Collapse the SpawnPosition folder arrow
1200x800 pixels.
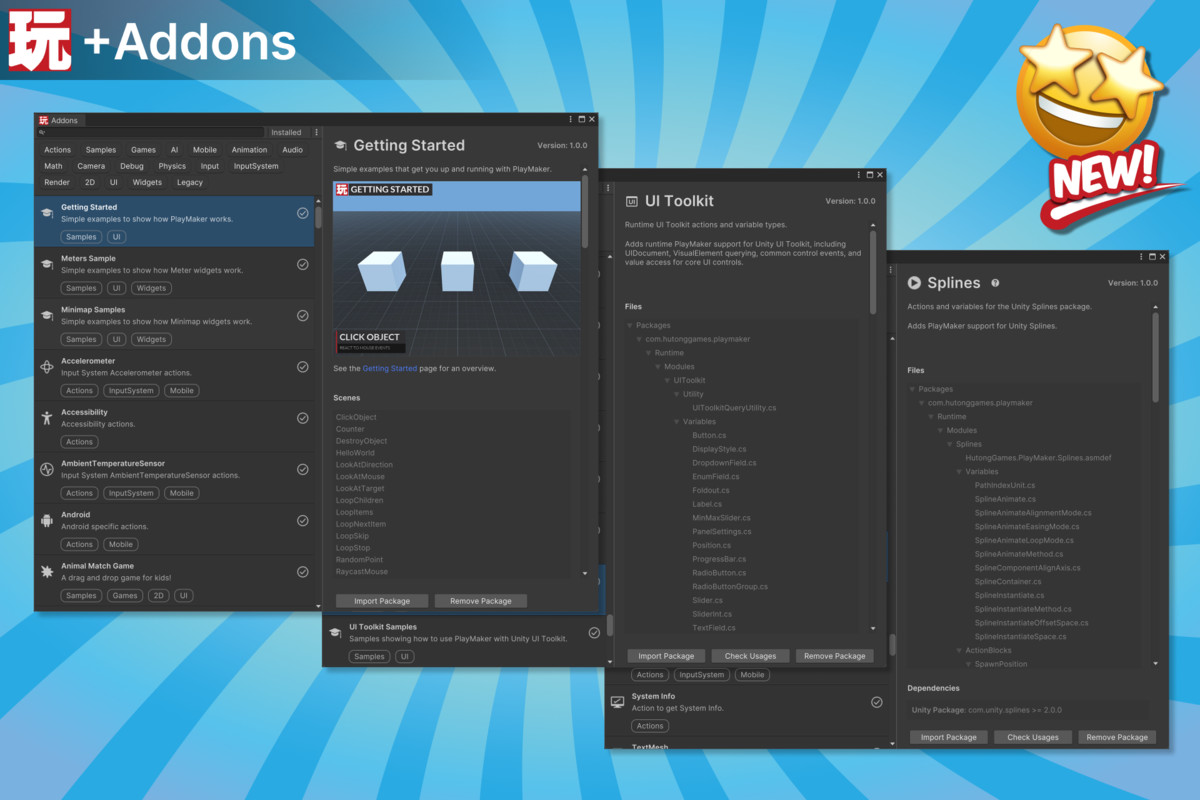click(969, 664)
